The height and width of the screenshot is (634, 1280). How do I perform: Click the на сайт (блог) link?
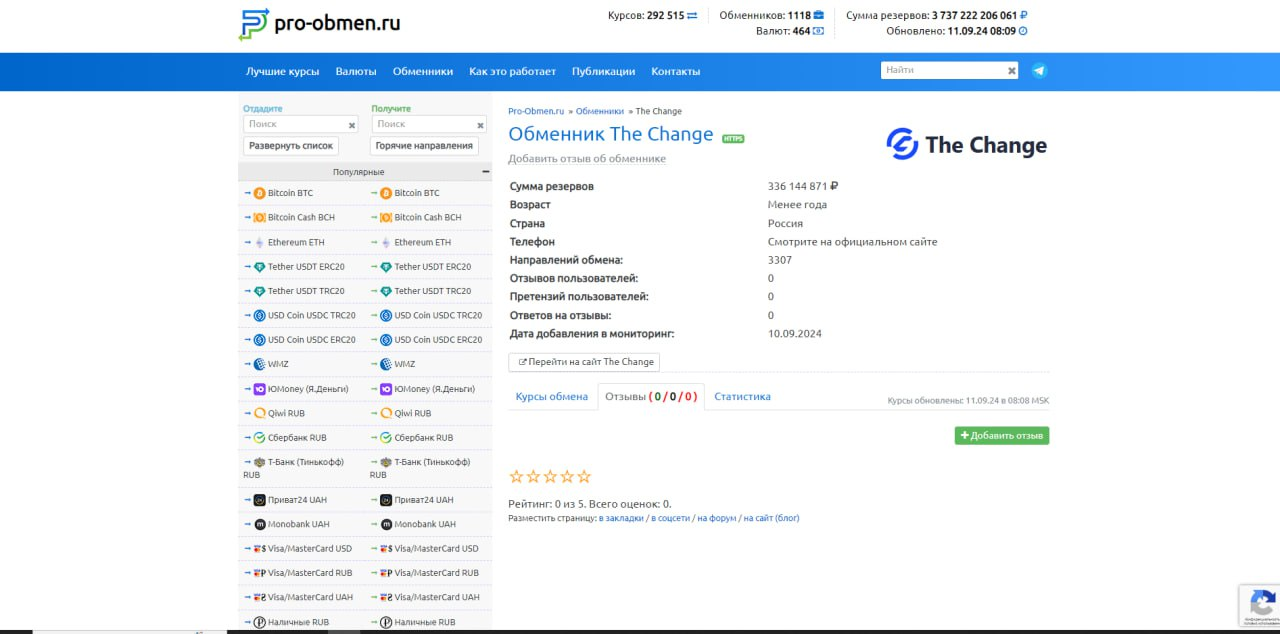tap(771, 518)
